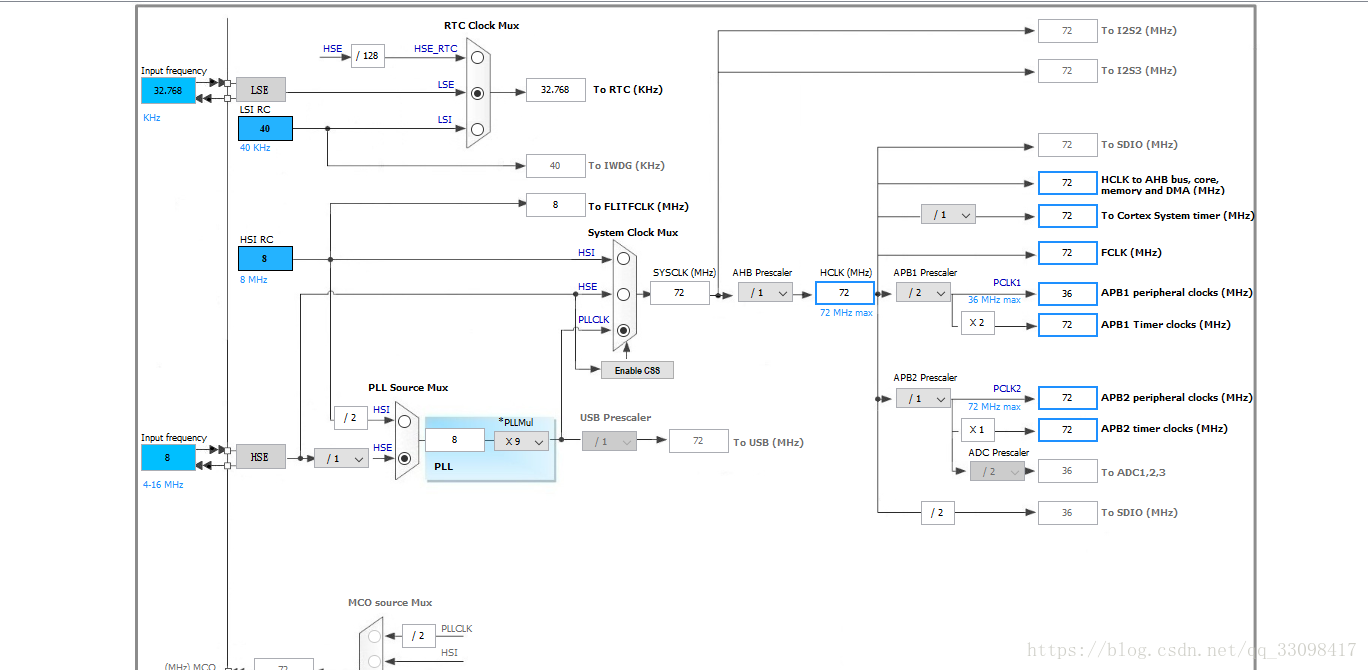Open the HSE input divider dropdown

[x=341, y=458]
